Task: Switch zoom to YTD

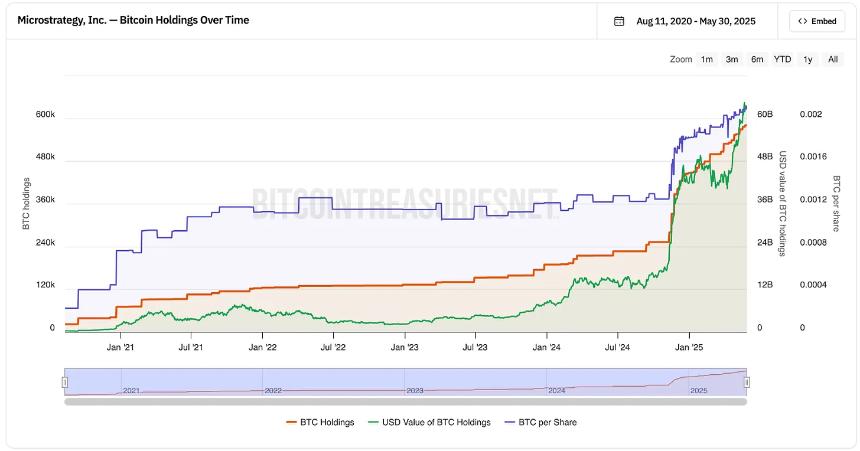Action: [x=782, y=59]
